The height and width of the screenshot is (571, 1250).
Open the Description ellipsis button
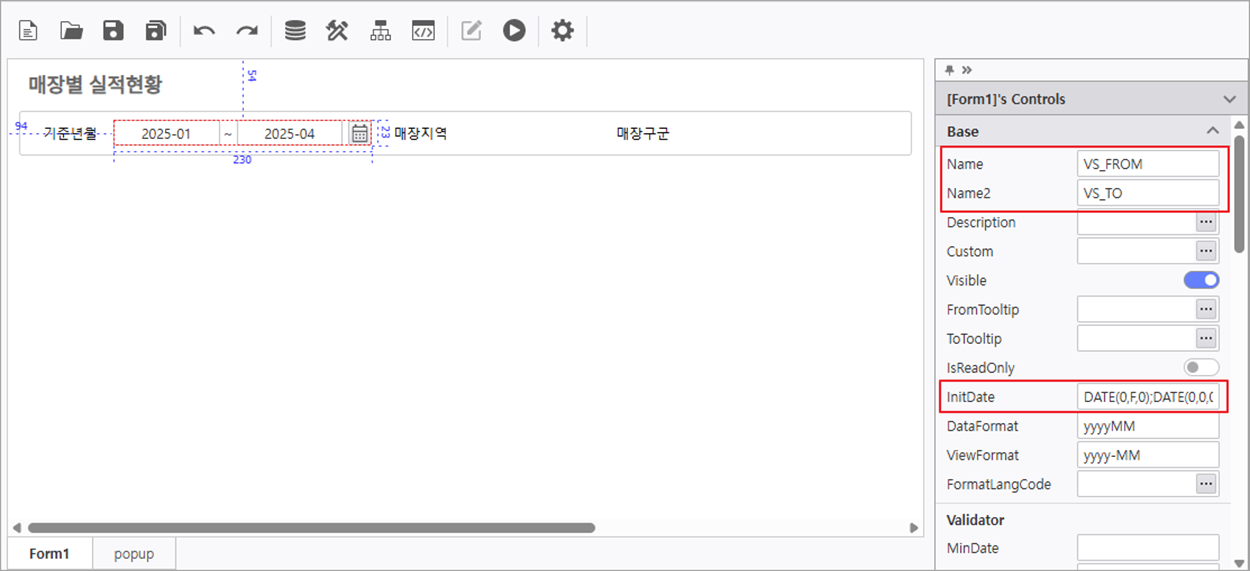coord(1207,222)
